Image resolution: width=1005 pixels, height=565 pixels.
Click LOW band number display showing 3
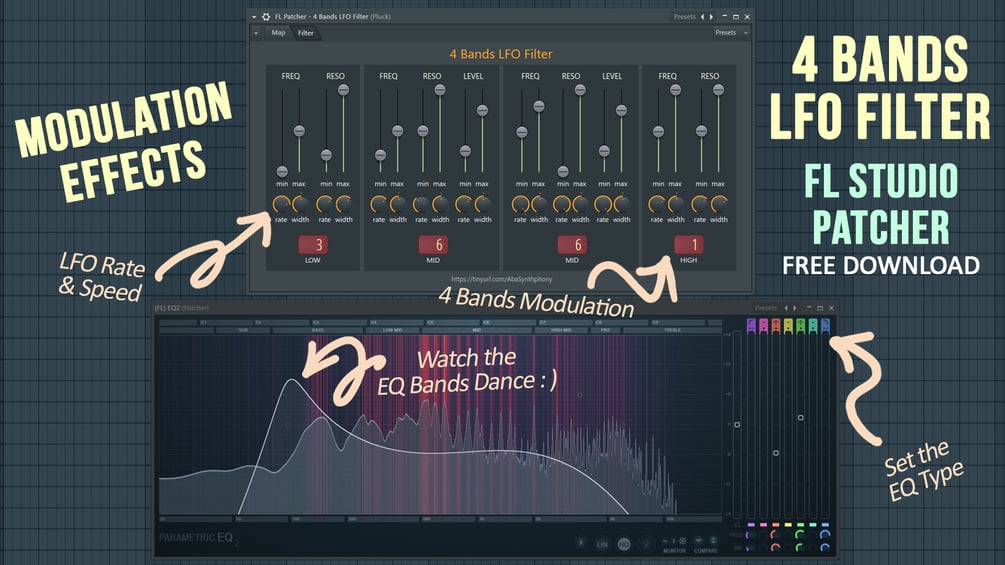coord(313,245)
